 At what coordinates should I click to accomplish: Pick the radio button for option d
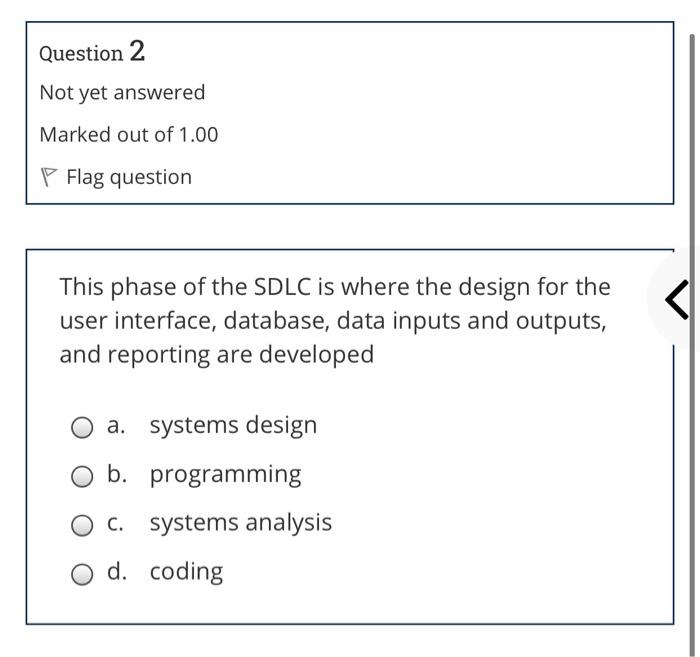(82, 574)
